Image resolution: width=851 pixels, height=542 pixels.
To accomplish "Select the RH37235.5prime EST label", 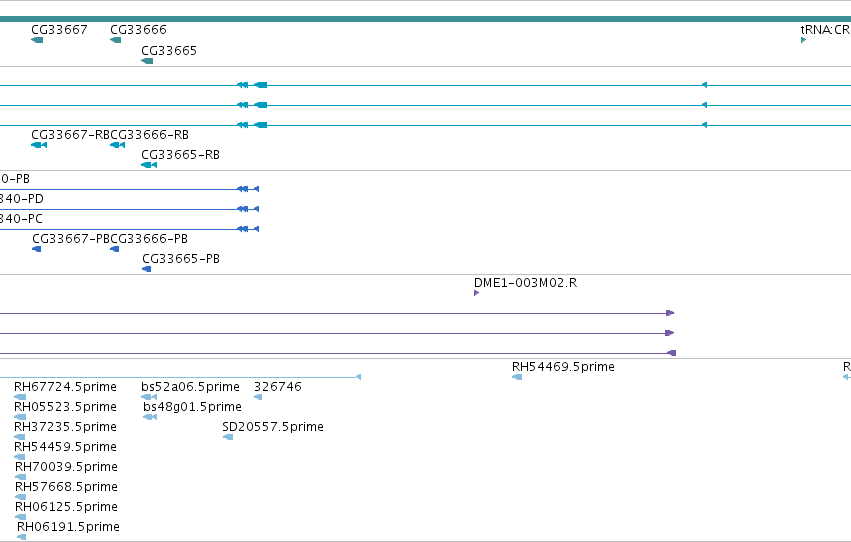I will click(x=65, y=427).
